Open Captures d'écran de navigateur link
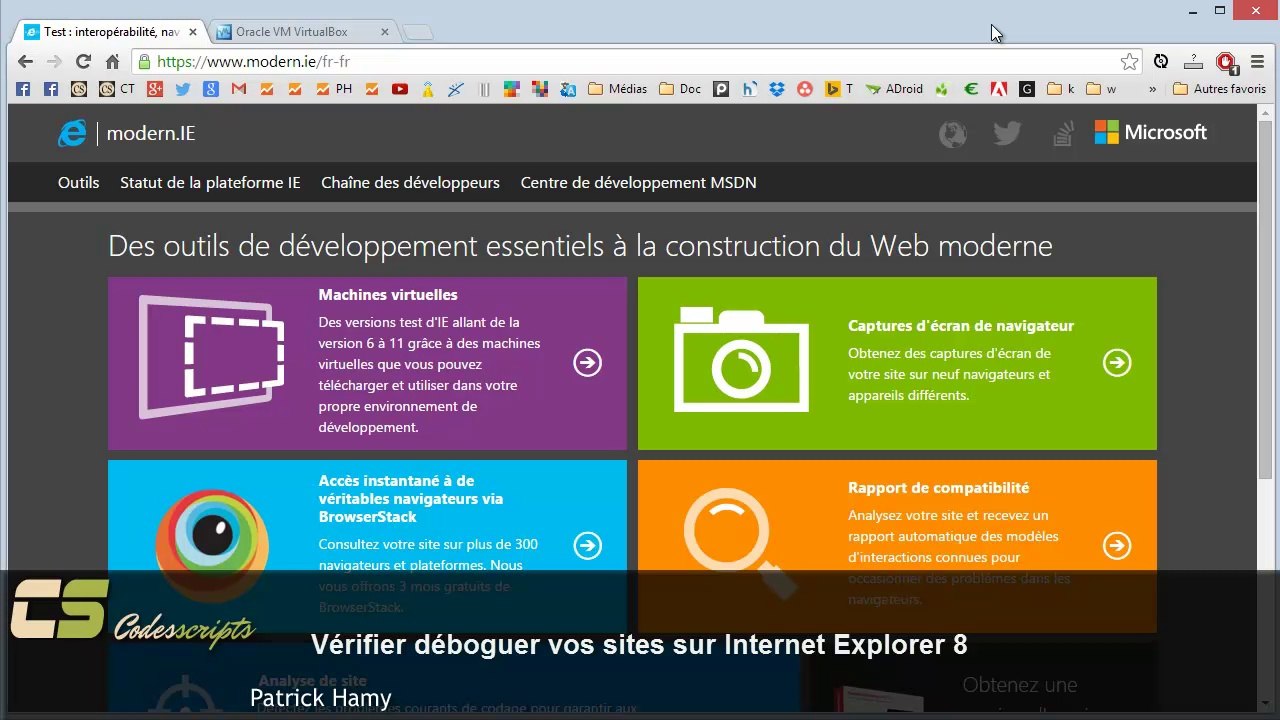The height and width of the screenshot is (720, 1280). (x=961, y=326)
